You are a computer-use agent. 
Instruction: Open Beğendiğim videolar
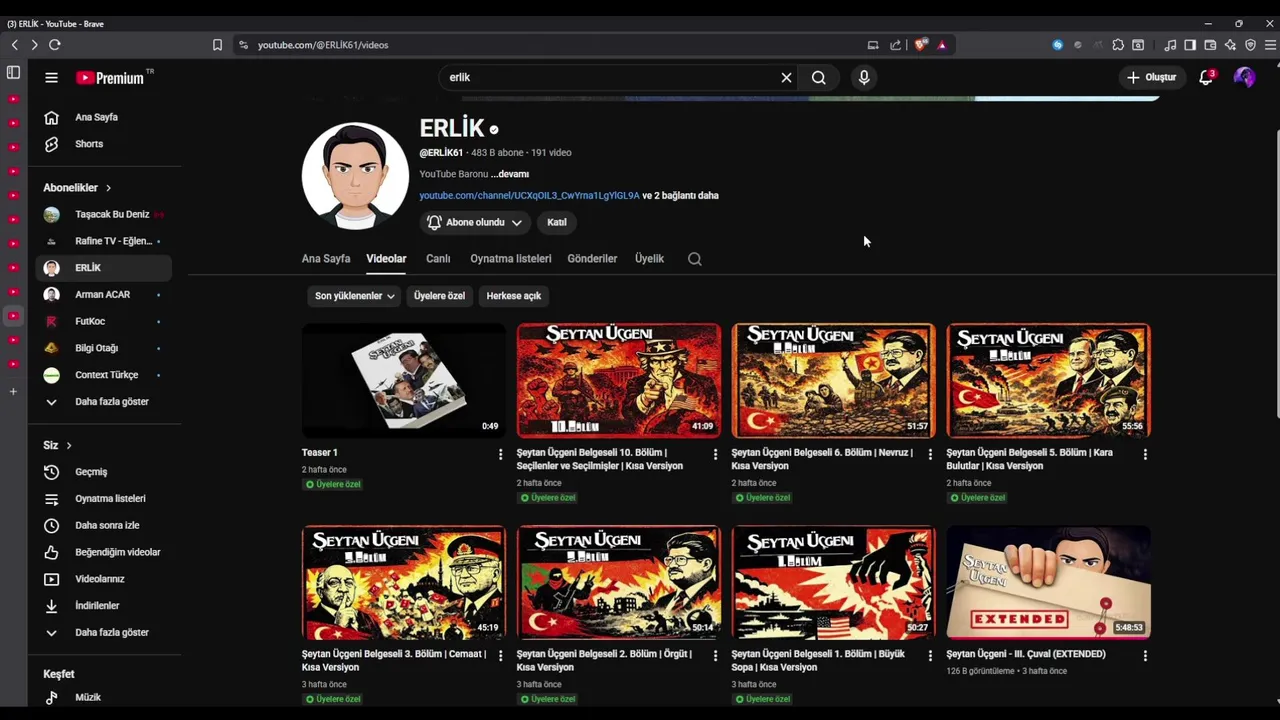click(104, 552)
